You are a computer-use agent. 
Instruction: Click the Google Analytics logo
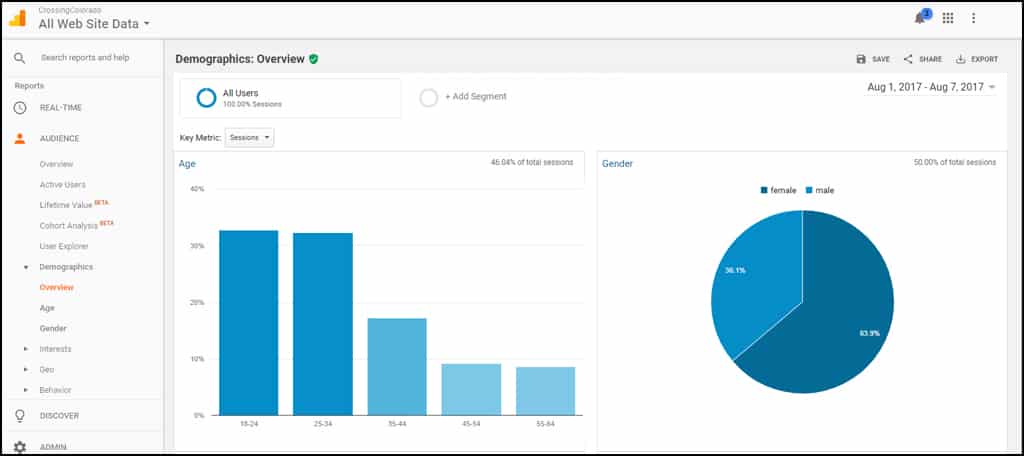tap(18, 17)
